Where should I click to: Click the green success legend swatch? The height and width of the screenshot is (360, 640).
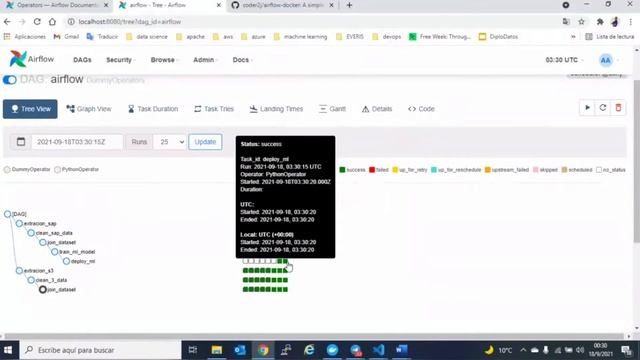pyautogui.click(x=342, y=170)
